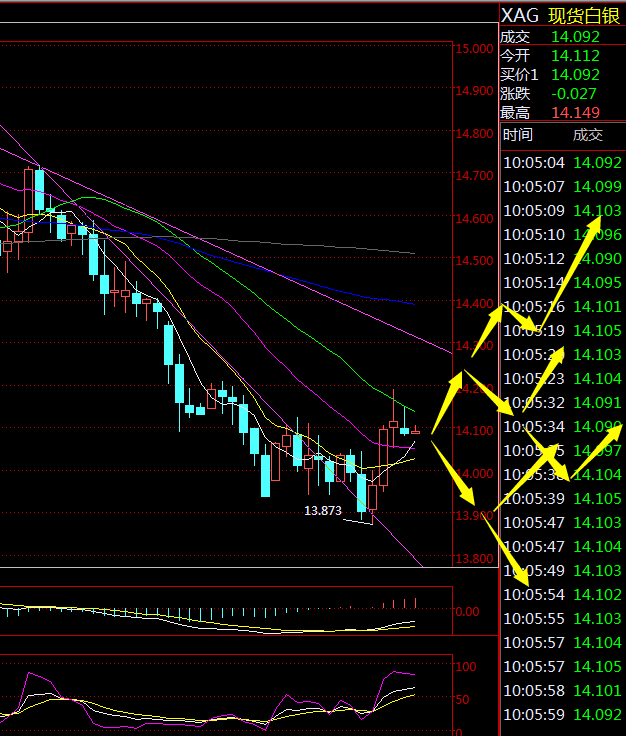This screenshot has width=626, height=736.
Task: Click price 14.101 in the 10:05:58 row
Action: 597,690
